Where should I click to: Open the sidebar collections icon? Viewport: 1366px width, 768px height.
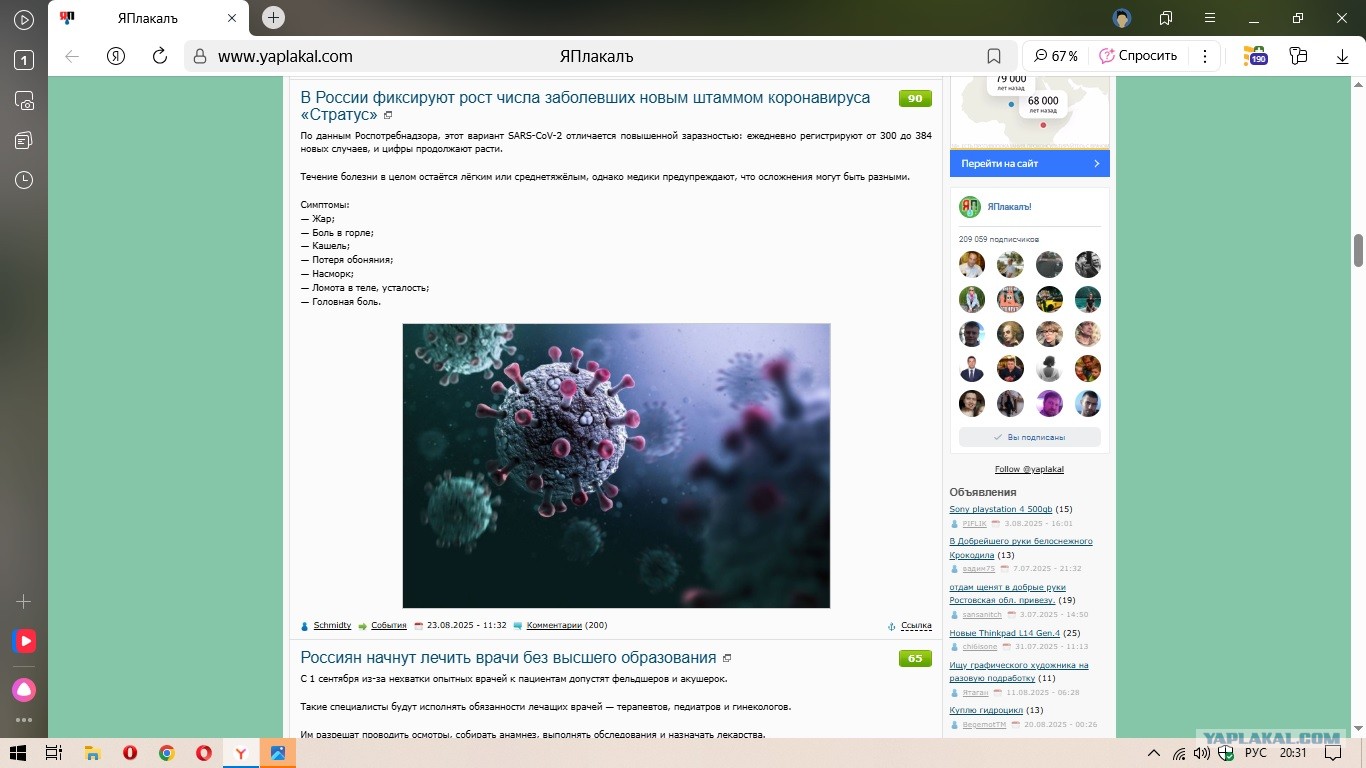point(24,140)
